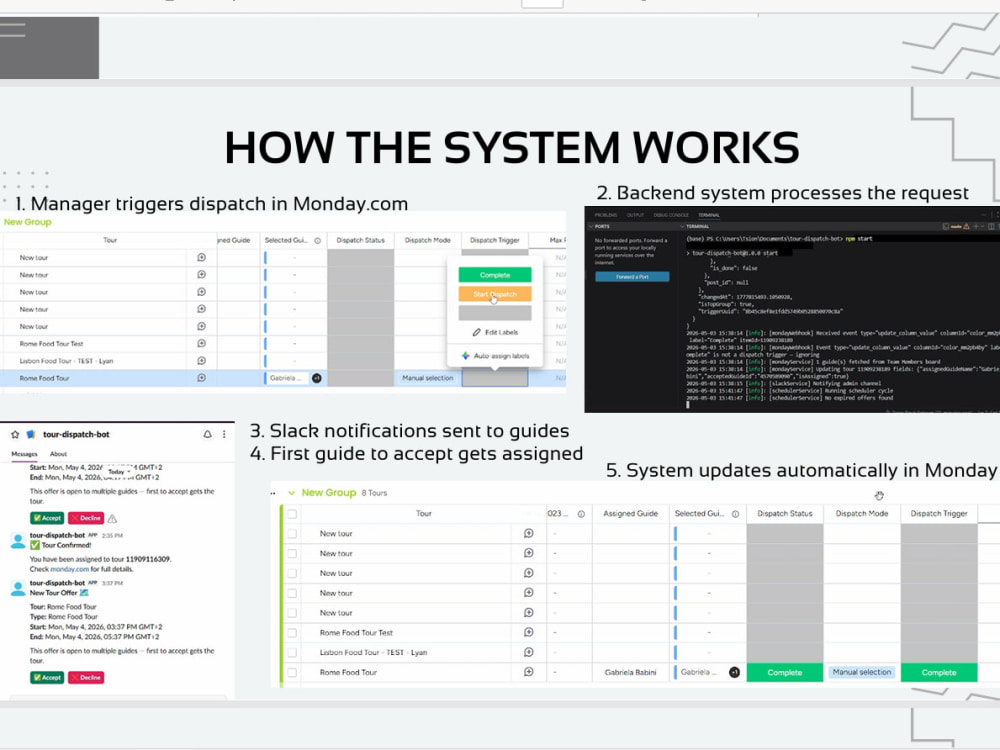Open the Dispatch Status Complete cell
Viewport: 1000px width, 750px height.
(x=784, y=672)
